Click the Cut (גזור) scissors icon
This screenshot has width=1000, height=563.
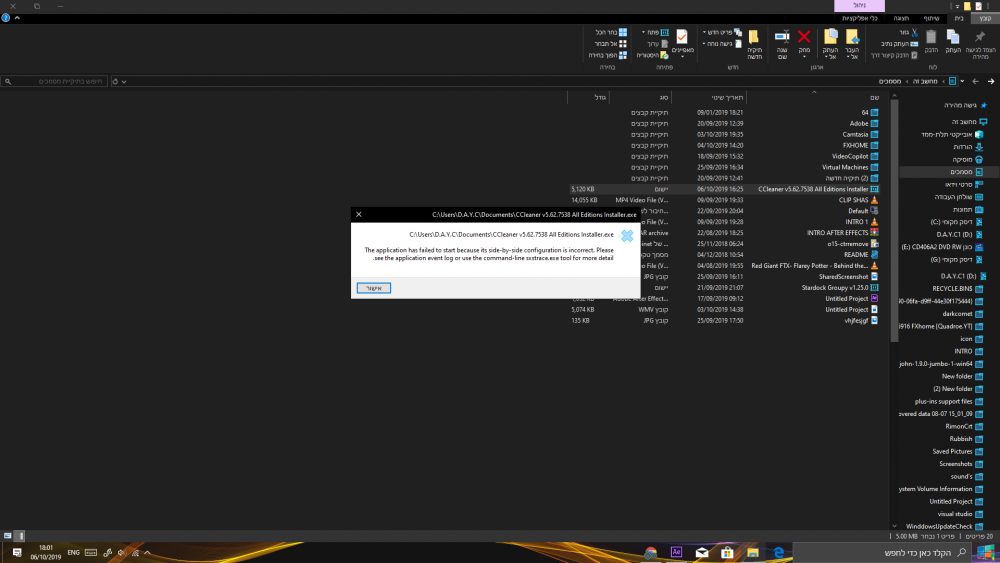[914, 33]
